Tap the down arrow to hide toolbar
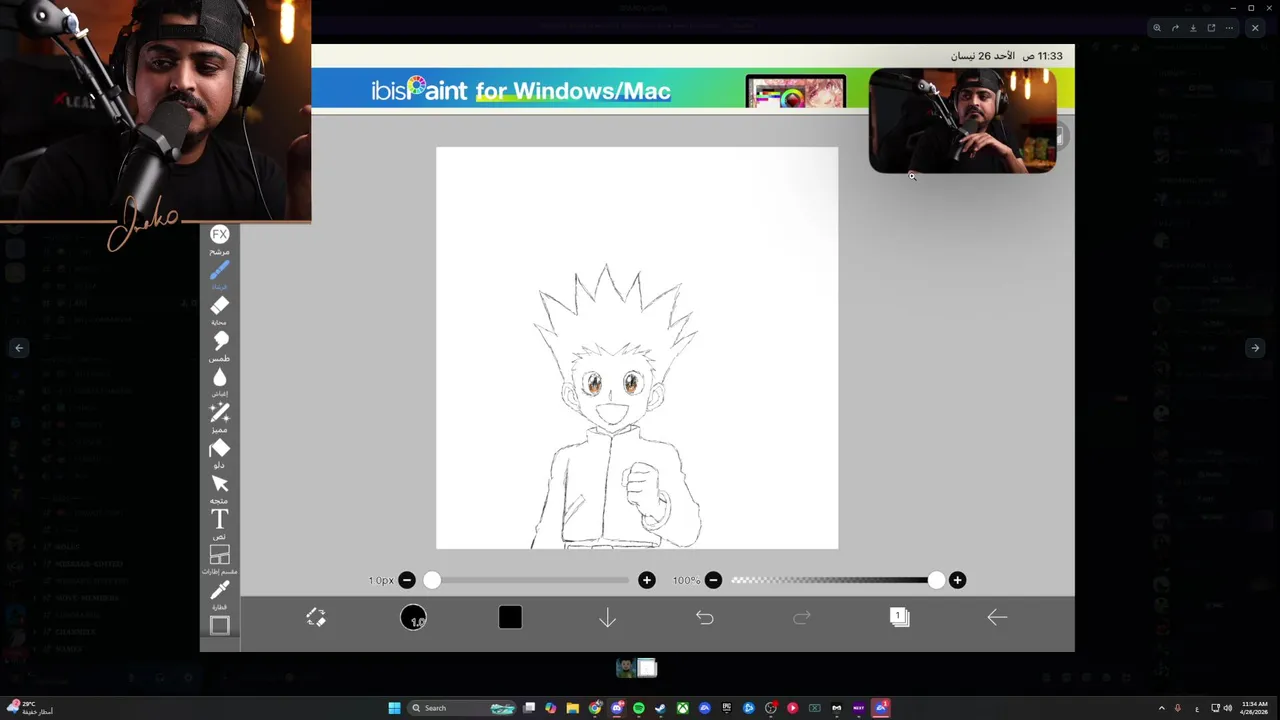Viewport: 1280px width, 720px height. 607,618
